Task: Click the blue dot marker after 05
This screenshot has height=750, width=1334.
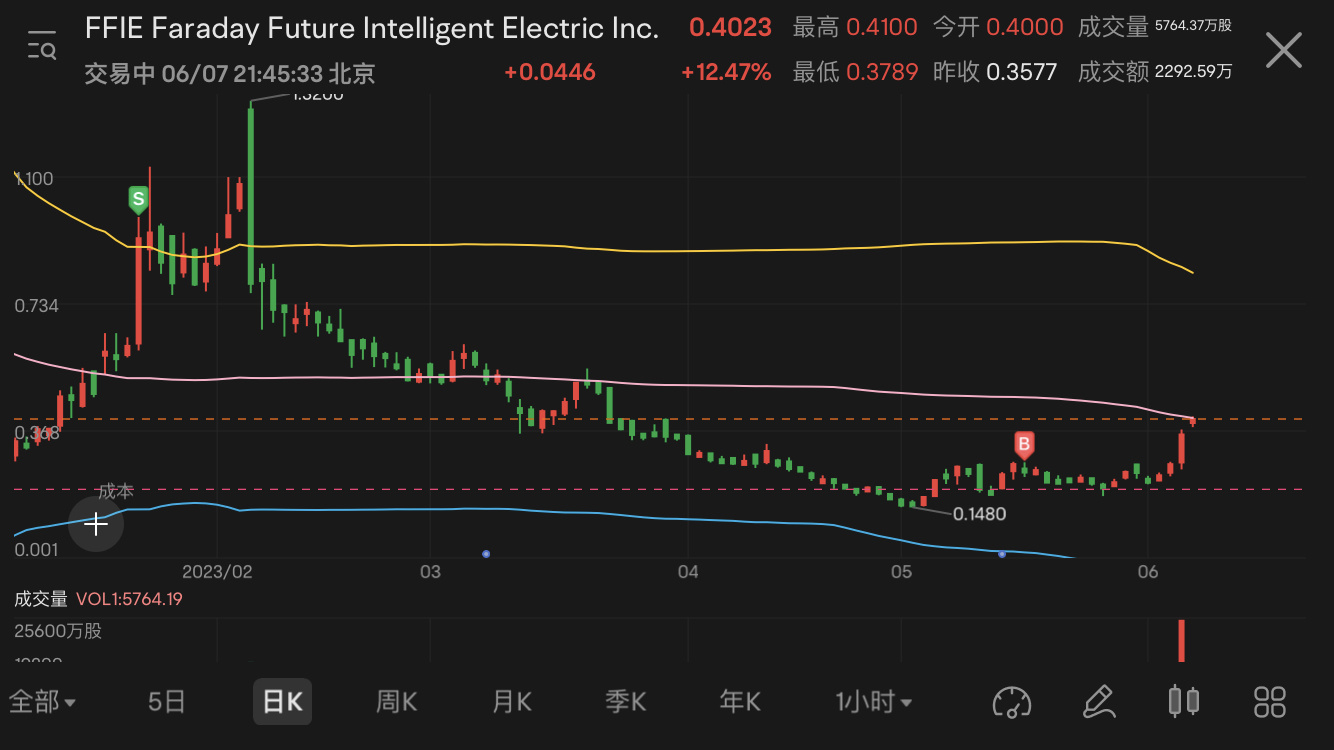Action: click(1002, 553)
